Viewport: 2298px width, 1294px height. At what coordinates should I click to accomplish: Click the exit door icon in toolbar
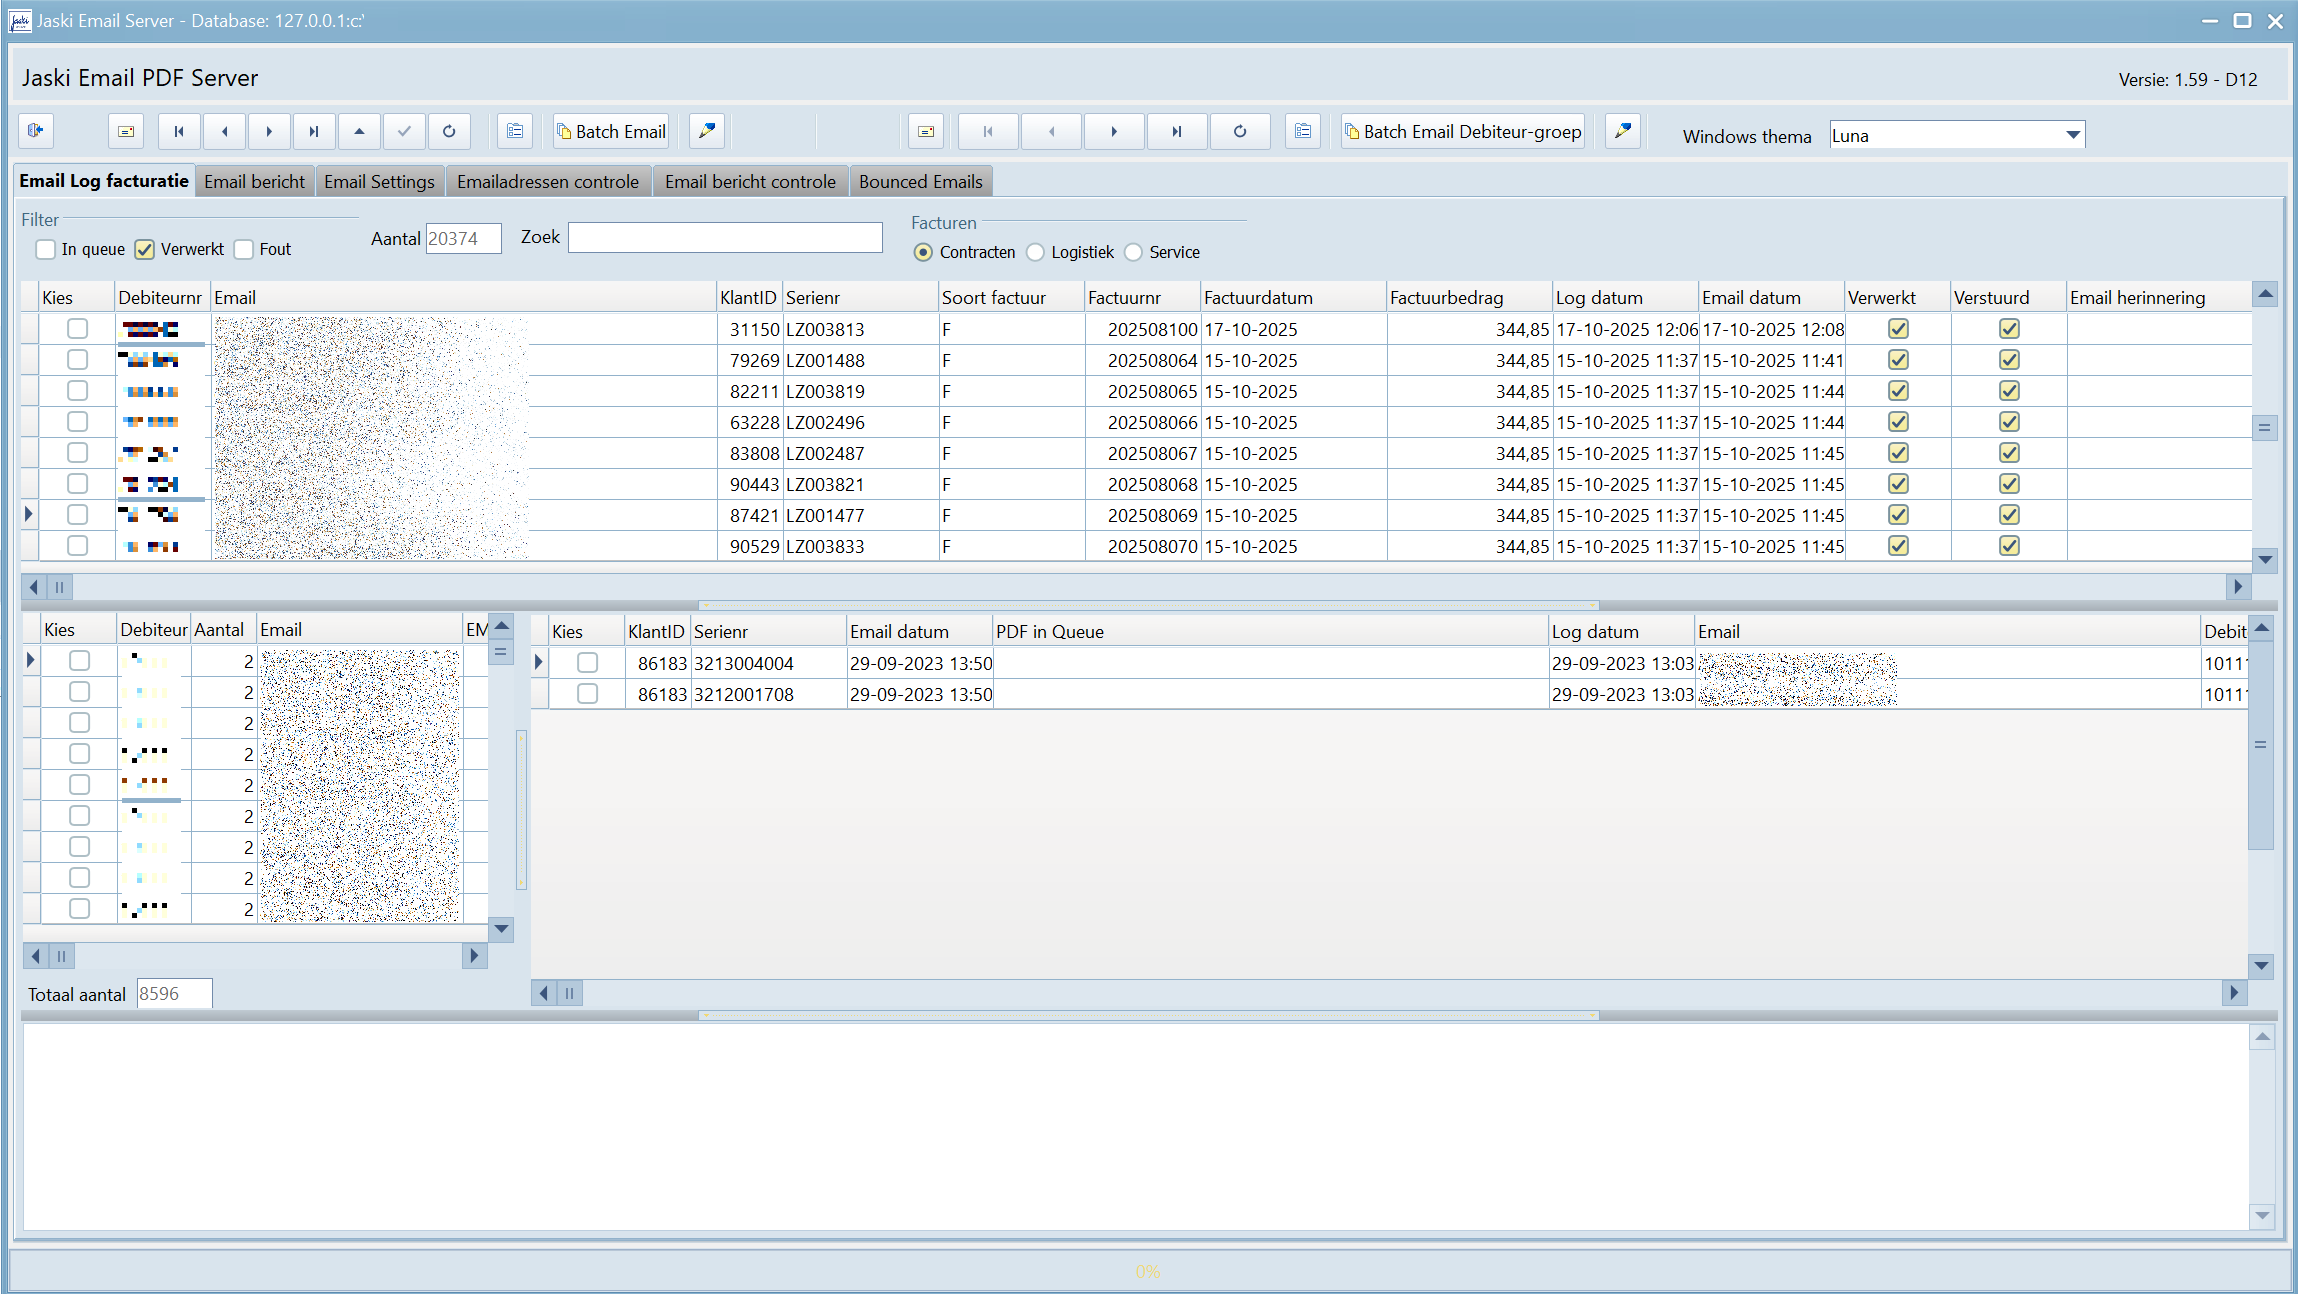[x=36, y=131]
